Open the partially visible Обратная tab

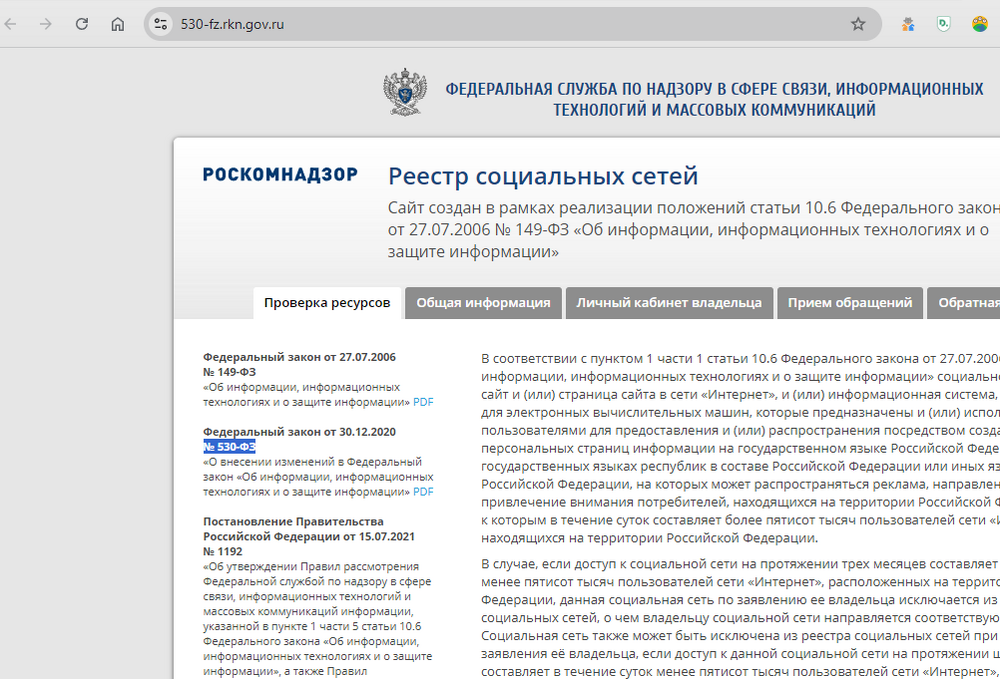pyautogui.click(x=964, y=303)
